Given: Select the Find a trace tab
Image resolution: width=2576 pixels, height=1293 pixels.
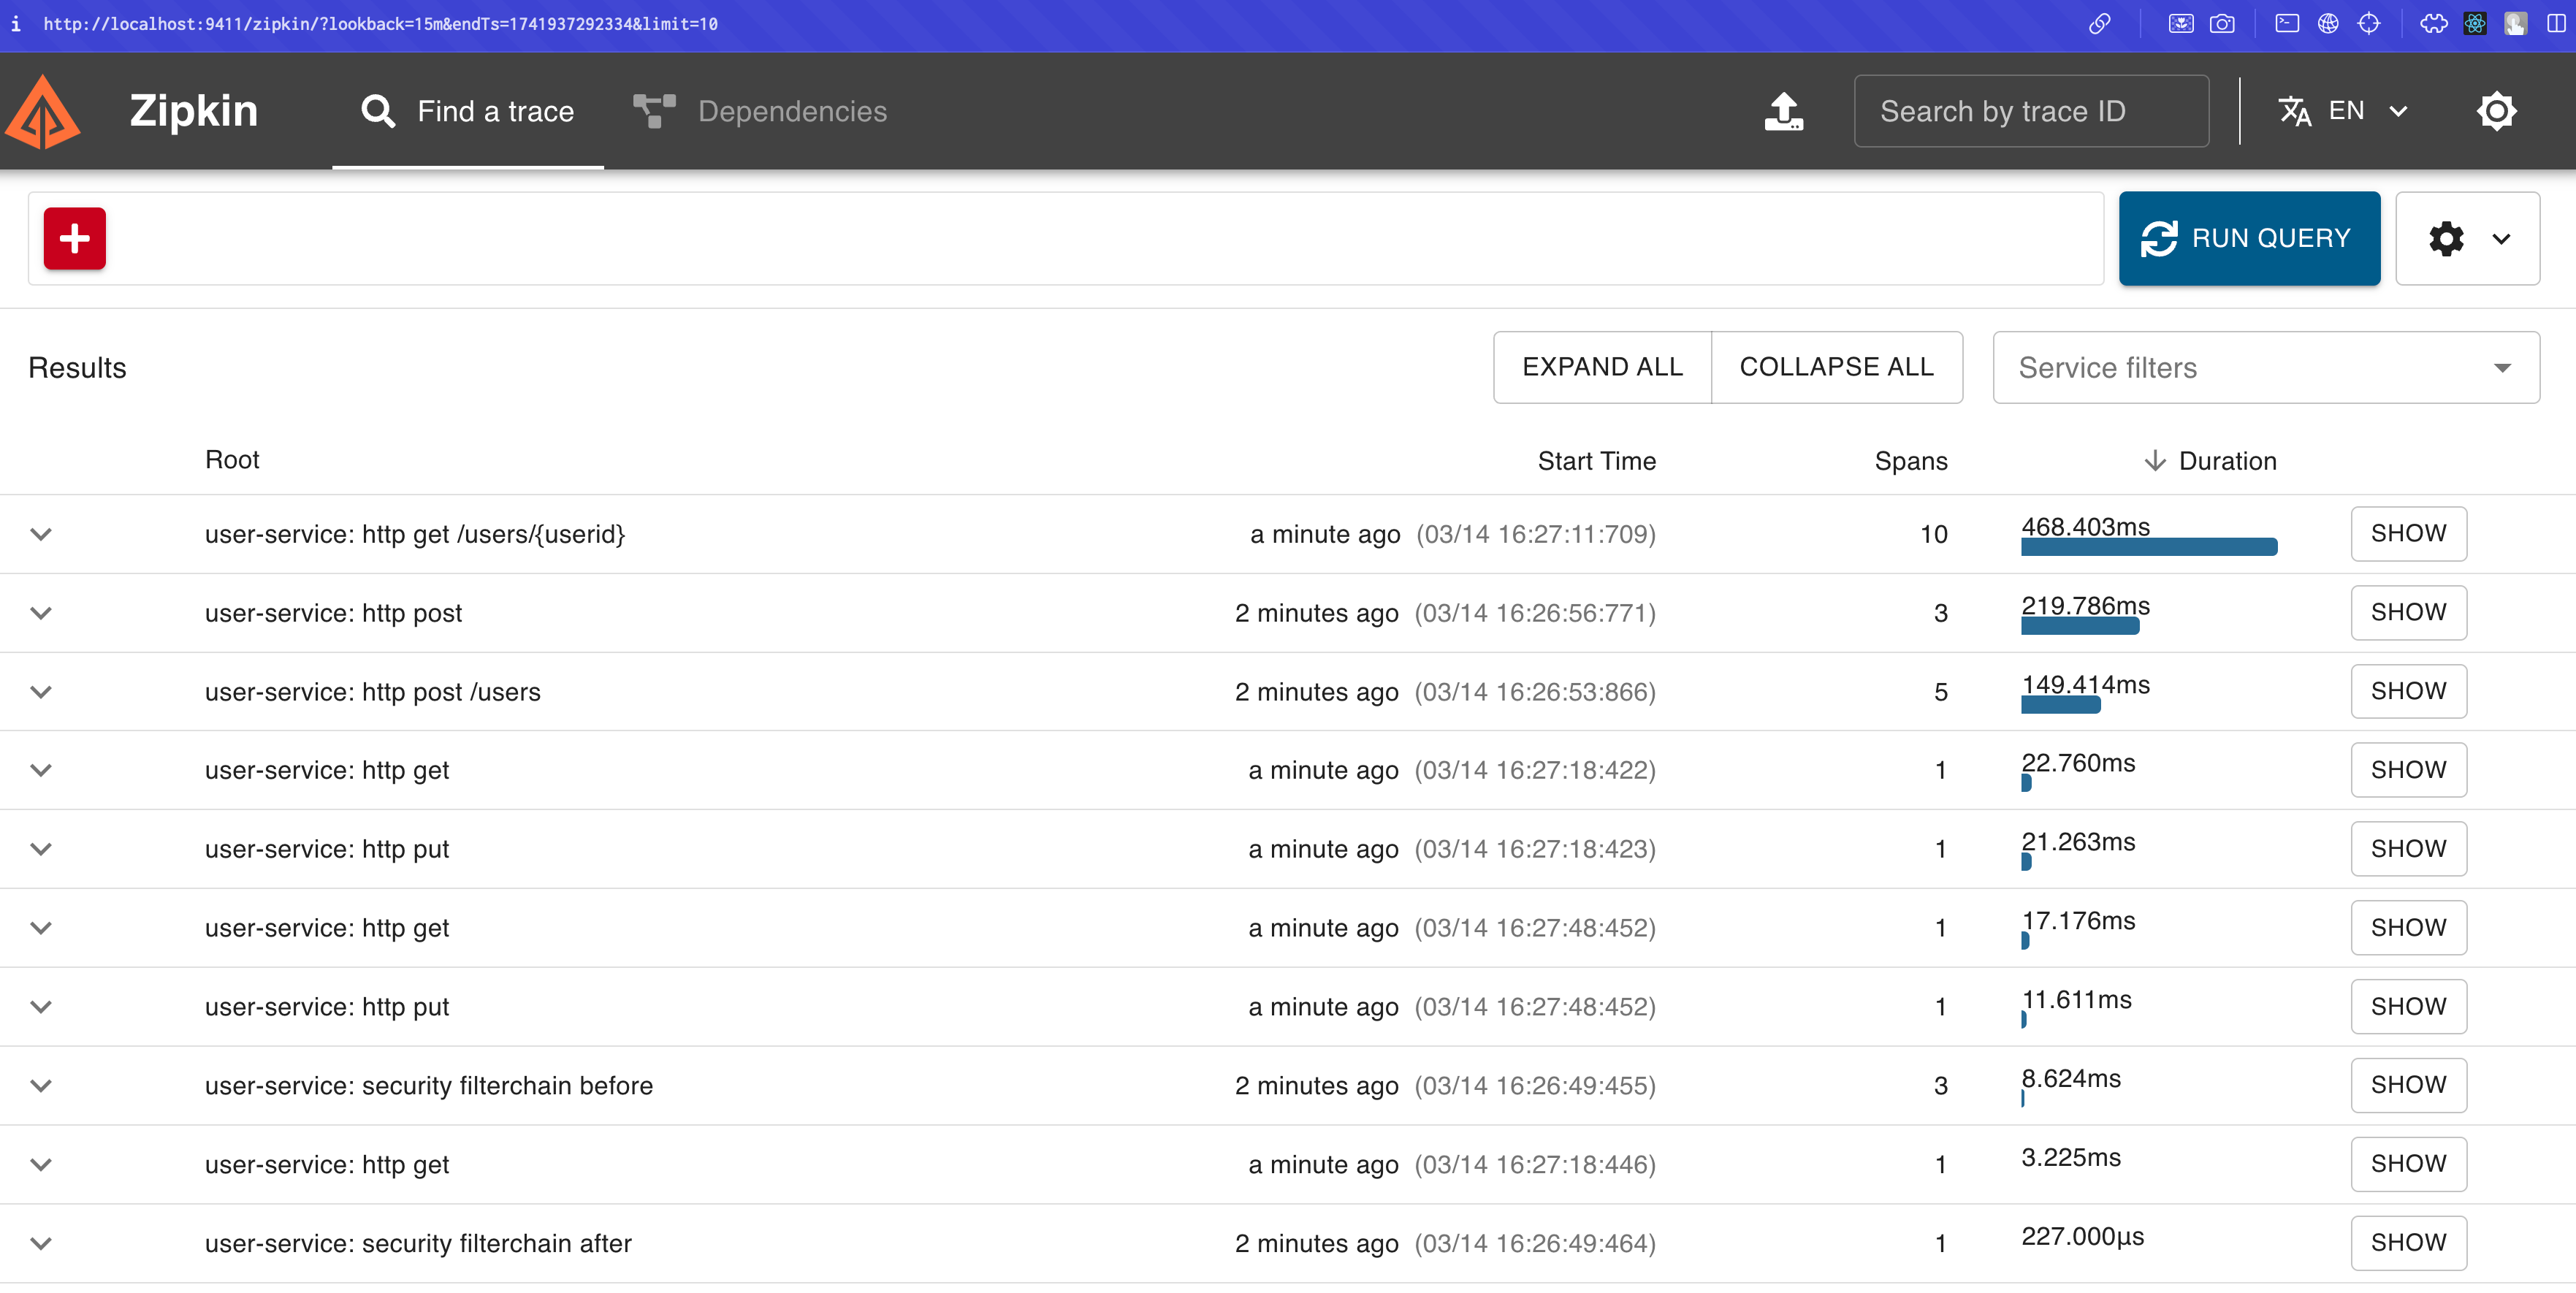Looking at the screenshot, I should 468,111.
